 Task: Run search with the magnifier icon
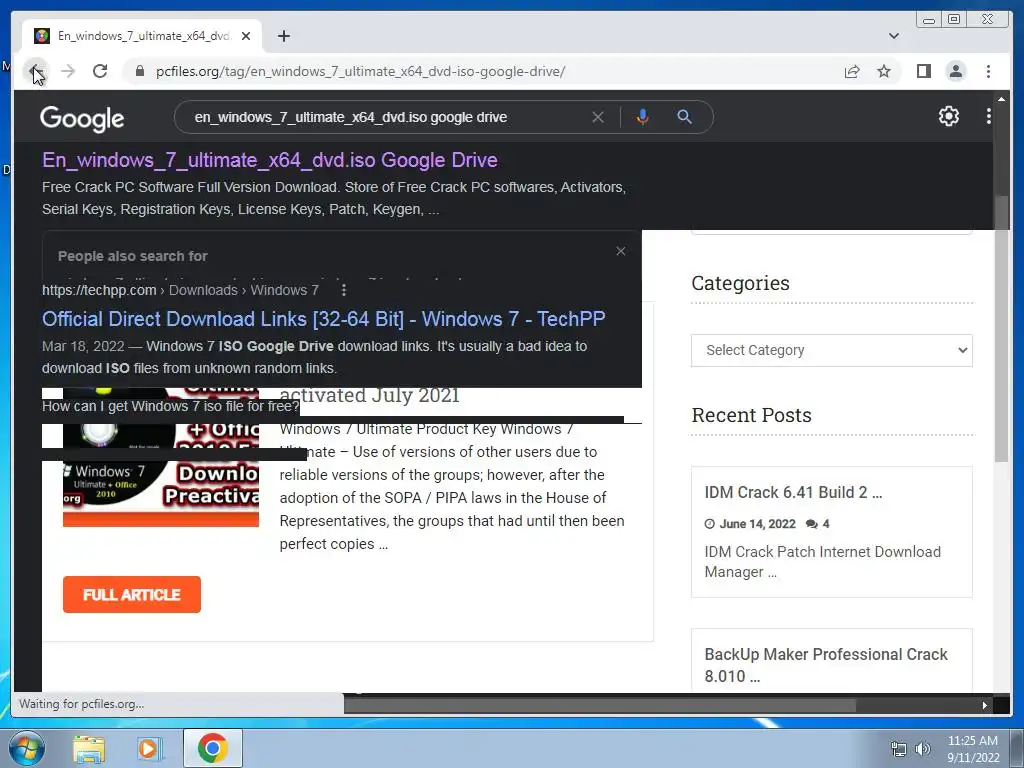pyautogui.click(x=684, y=117)
